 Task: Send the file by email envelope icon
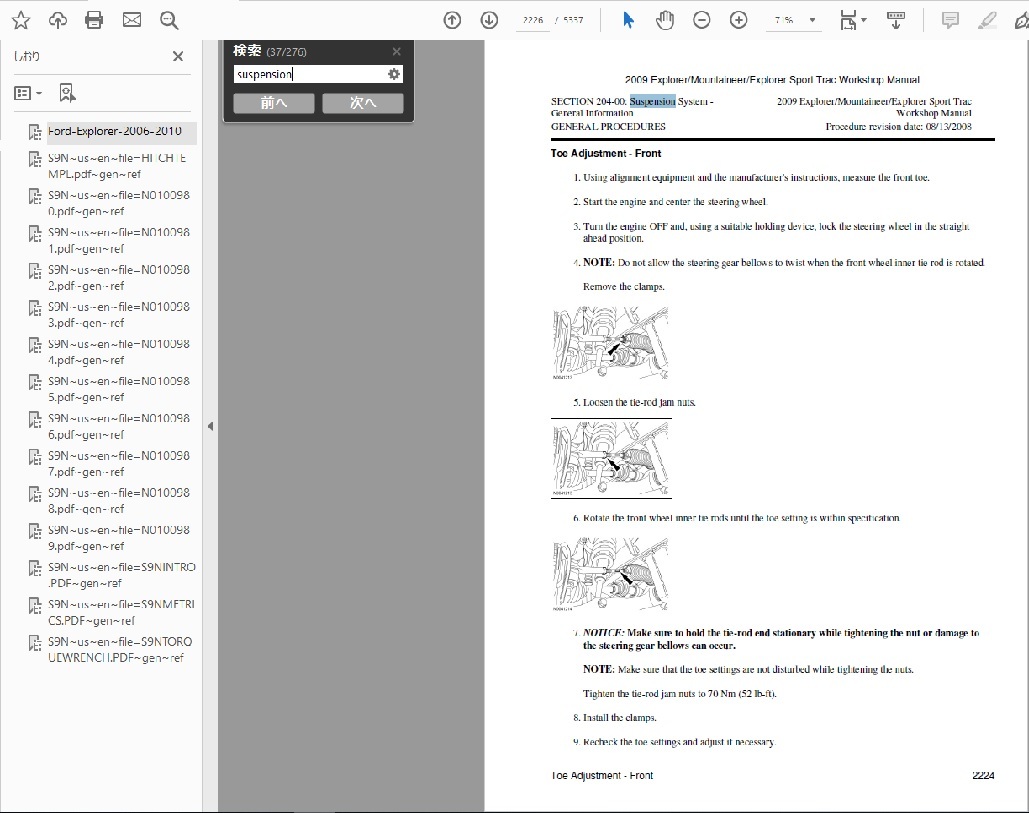point(132,20)
